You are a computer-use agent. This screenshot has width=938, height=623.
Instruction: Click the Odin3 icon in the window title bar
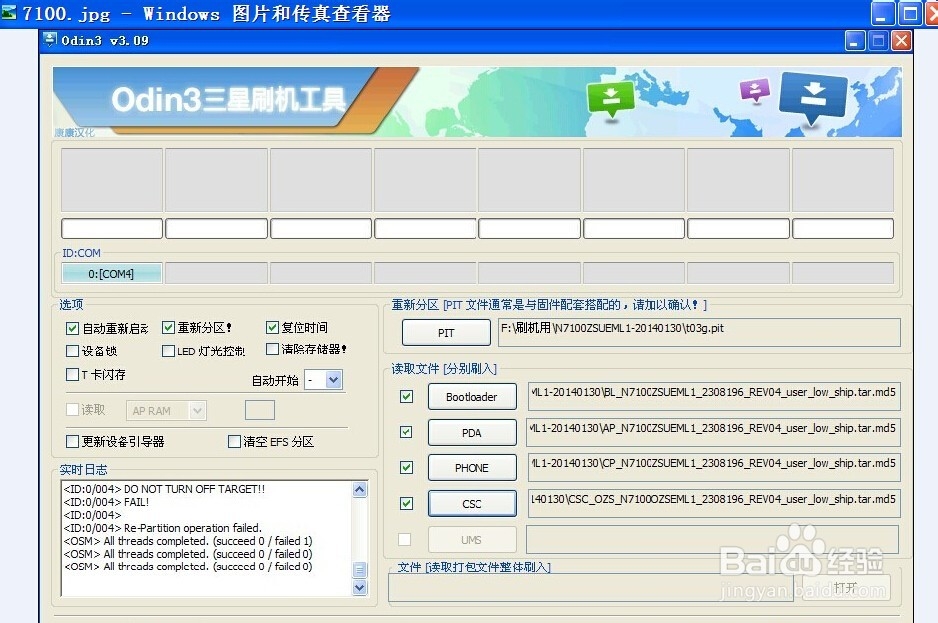click(49, 40)
